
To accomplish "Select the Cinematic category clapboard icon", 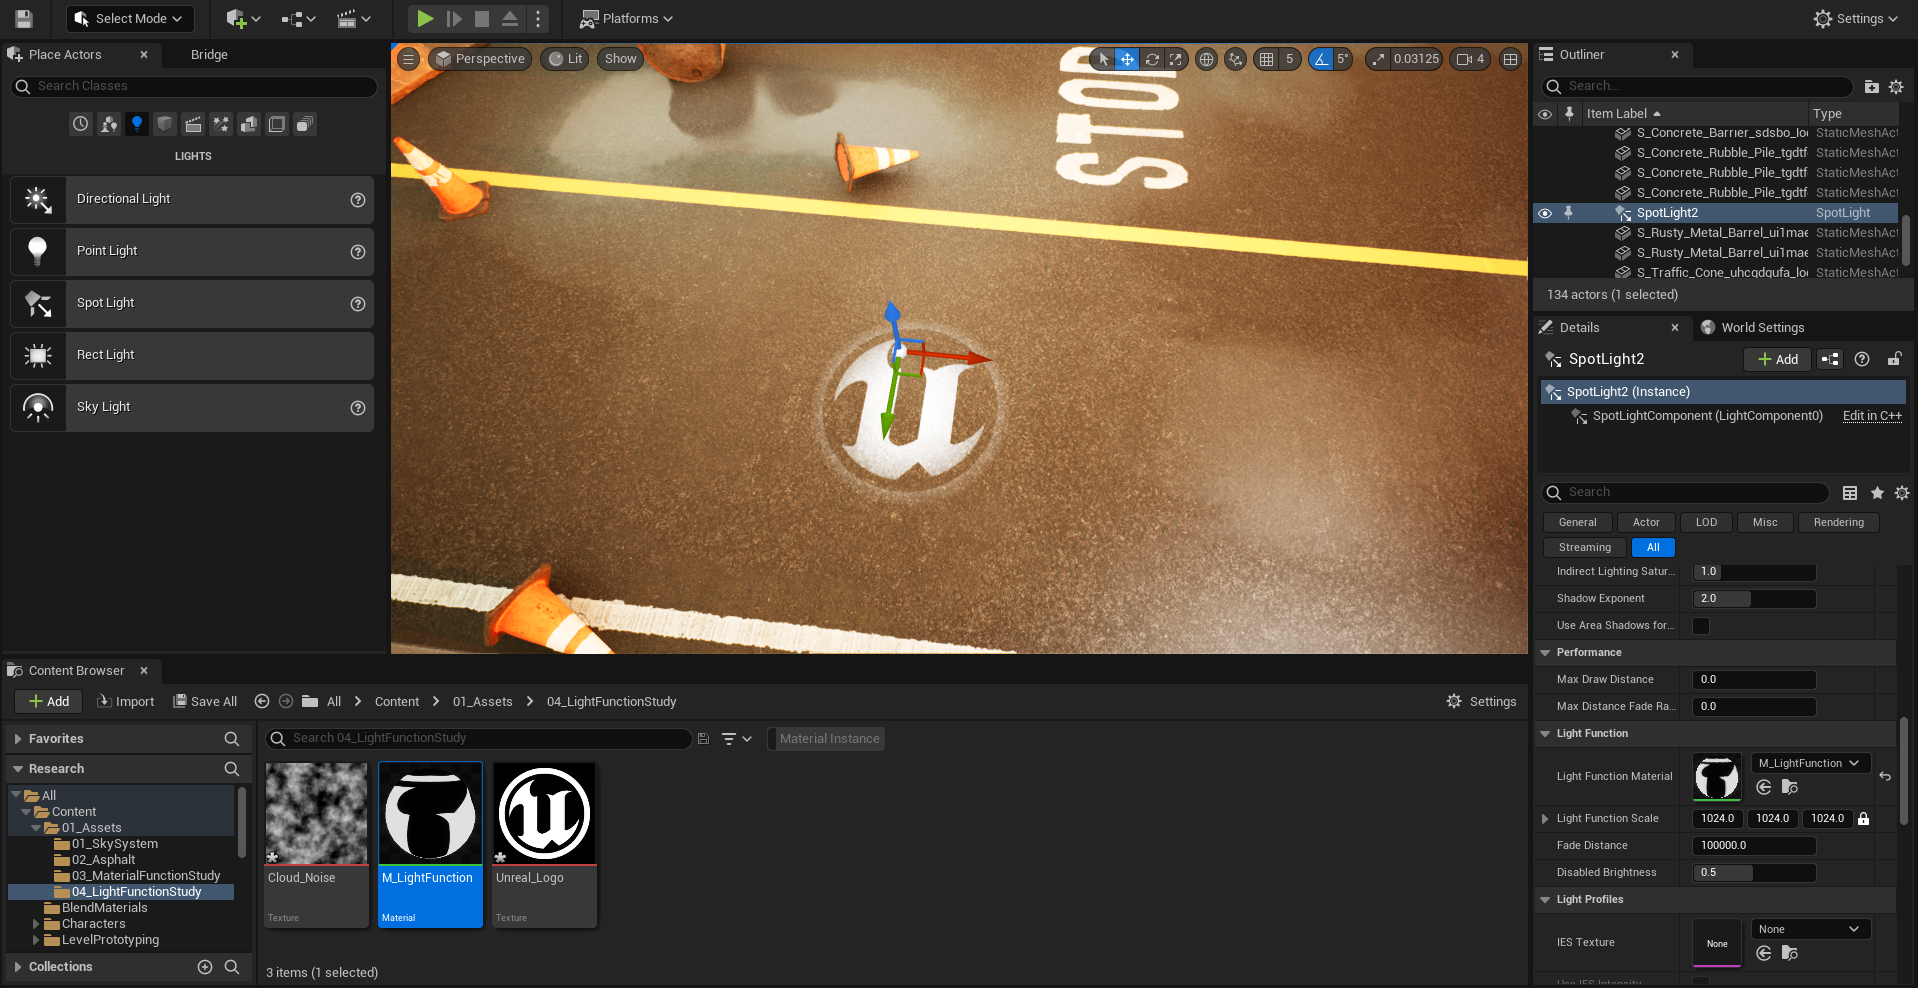I will click(x=193, y=124).
